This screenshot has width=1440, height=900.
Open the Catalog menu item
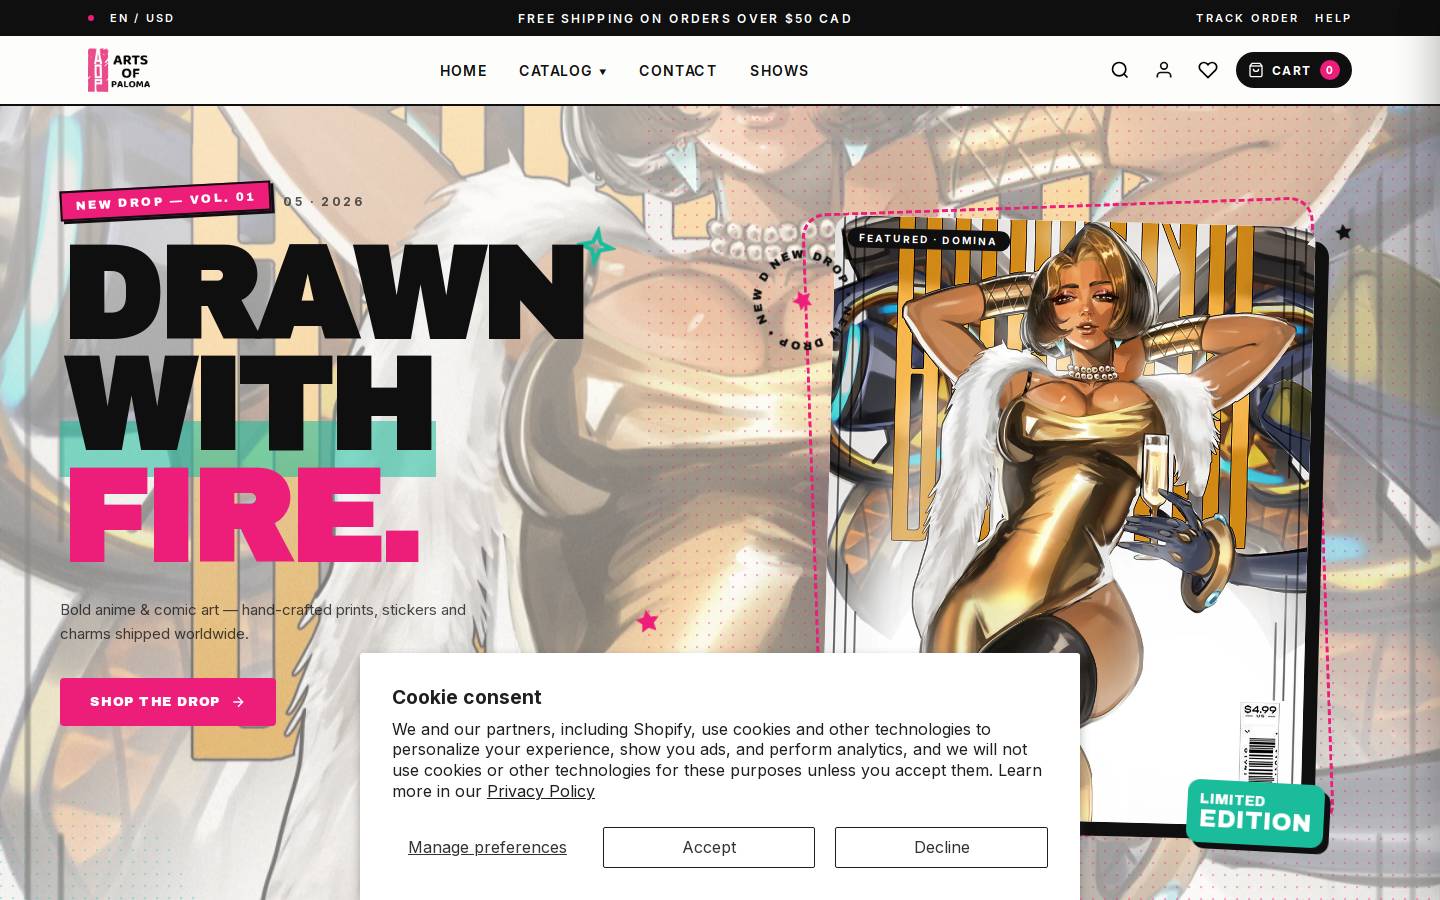pyautogui.click(x=556, y=71)
